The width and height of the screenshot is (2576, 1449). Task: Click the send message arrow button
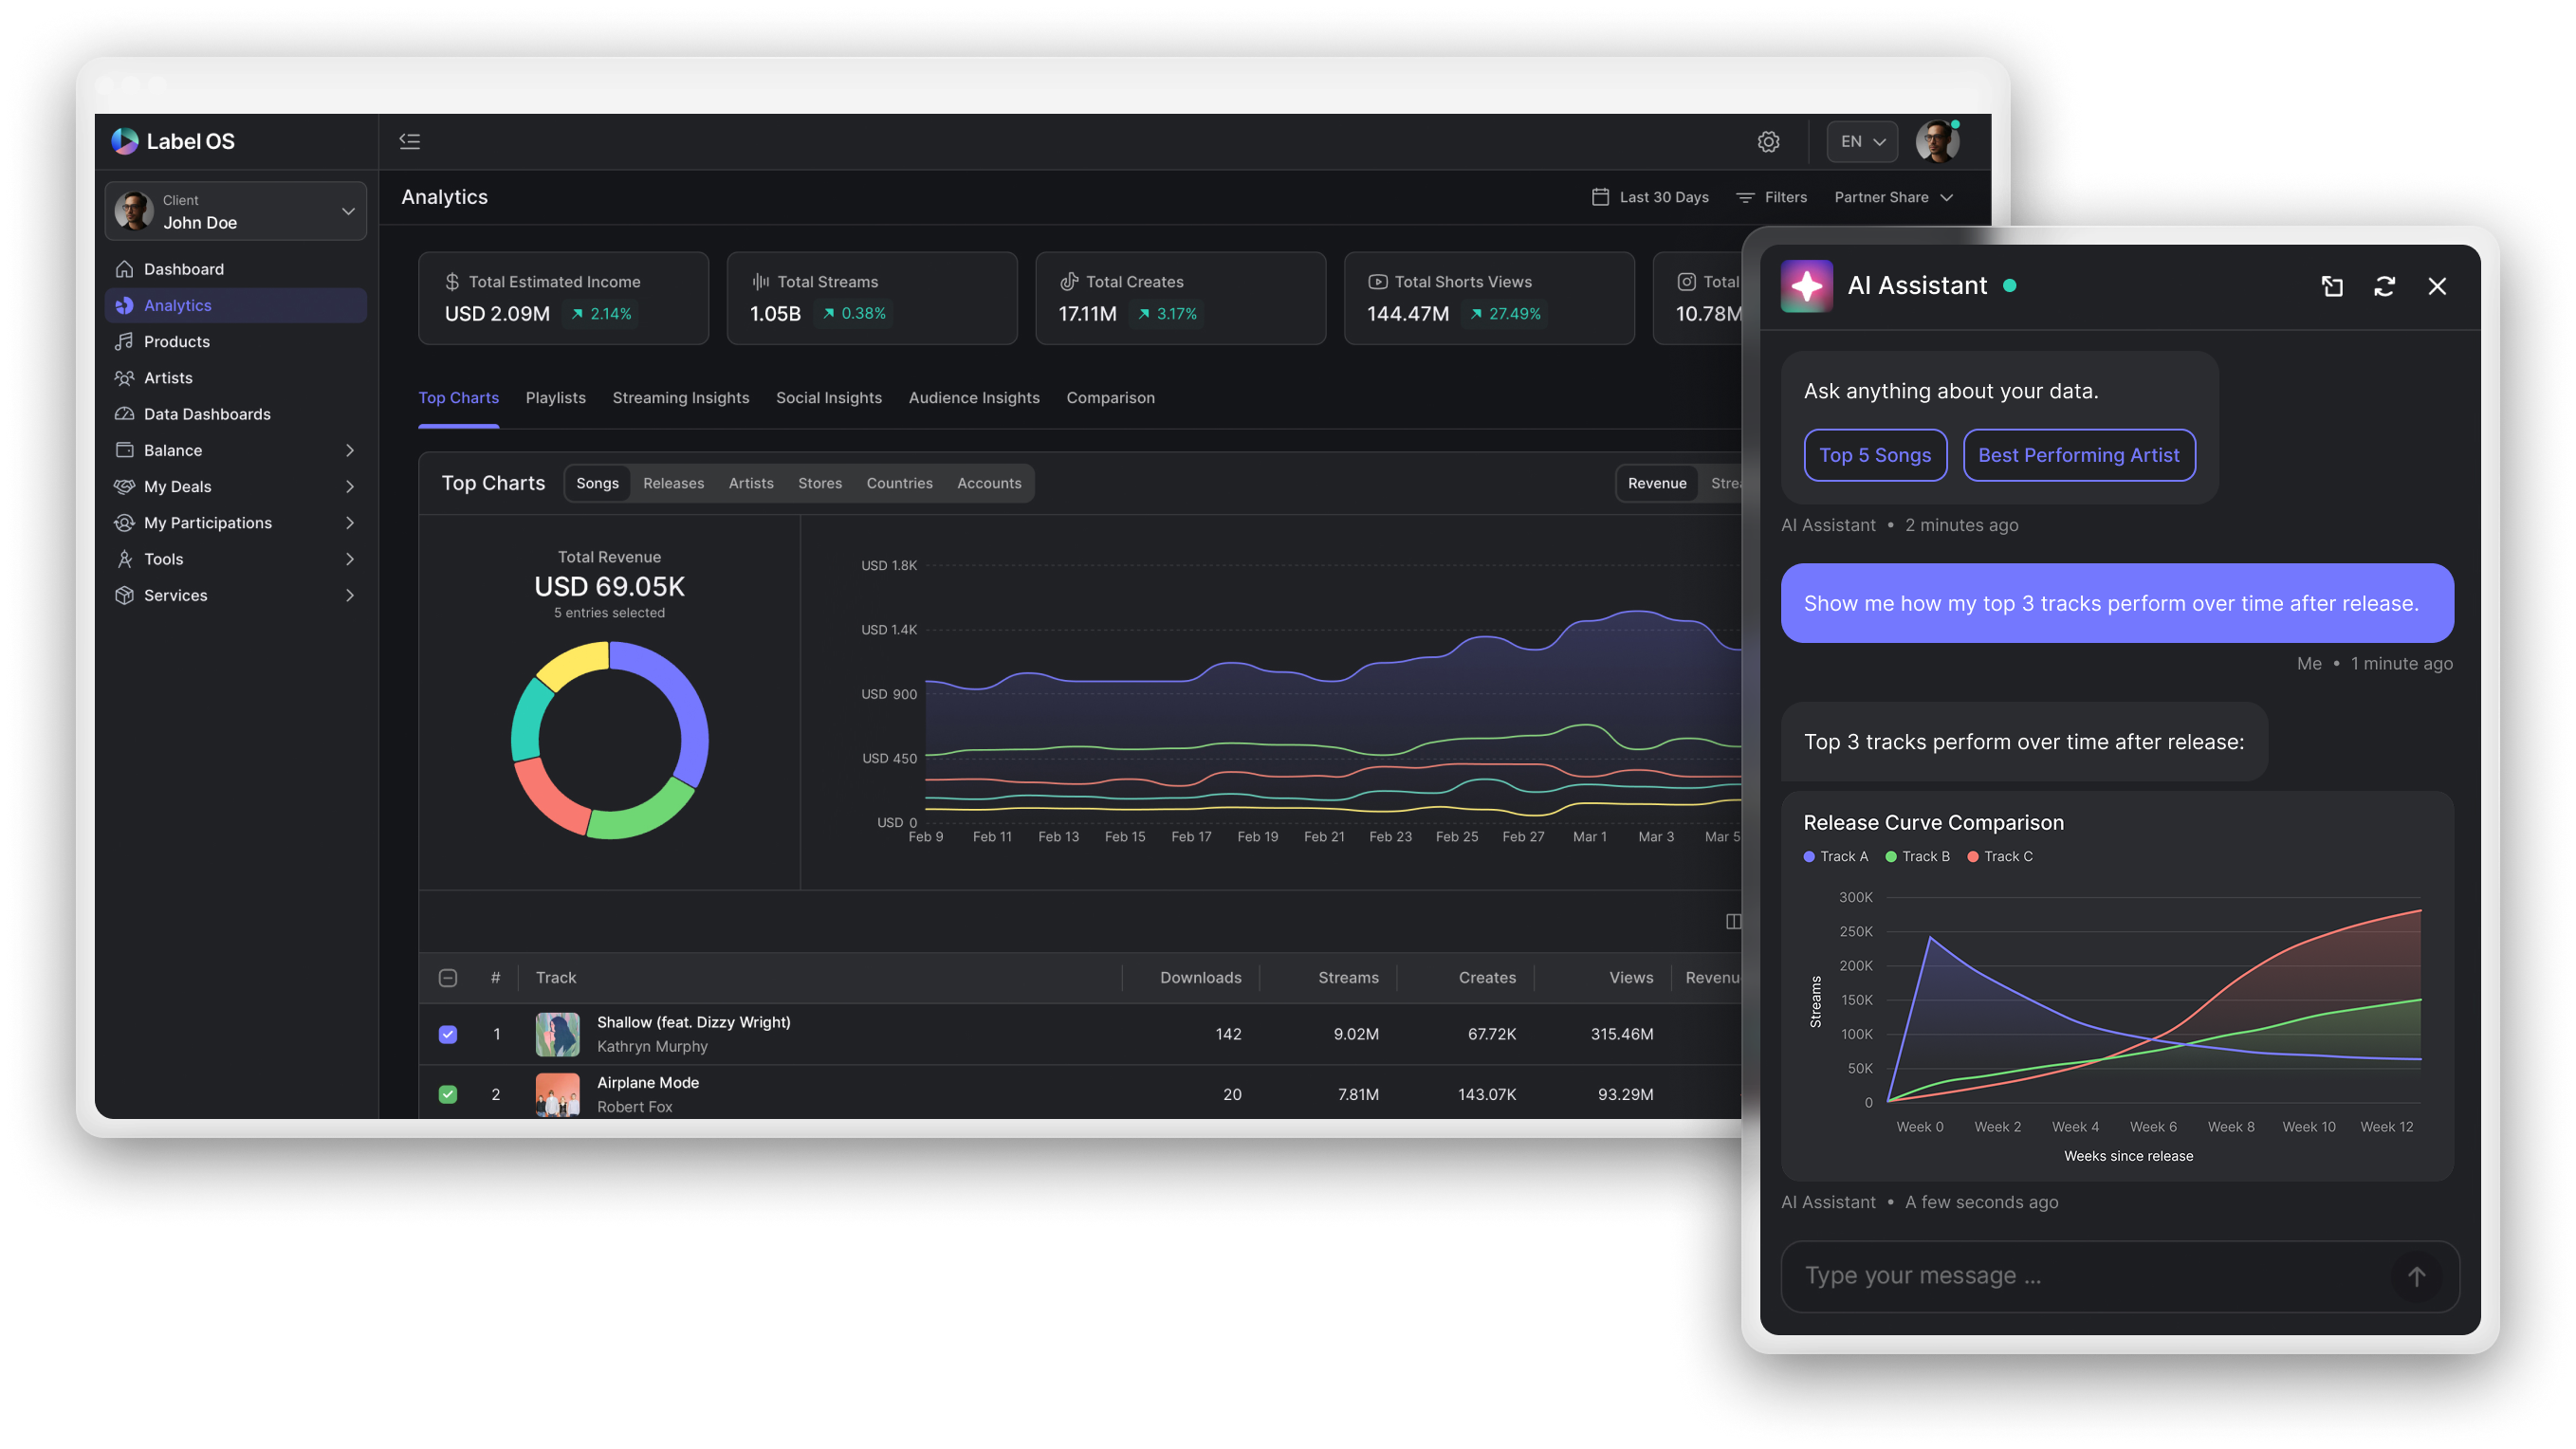click(x=2416, y=1276)
